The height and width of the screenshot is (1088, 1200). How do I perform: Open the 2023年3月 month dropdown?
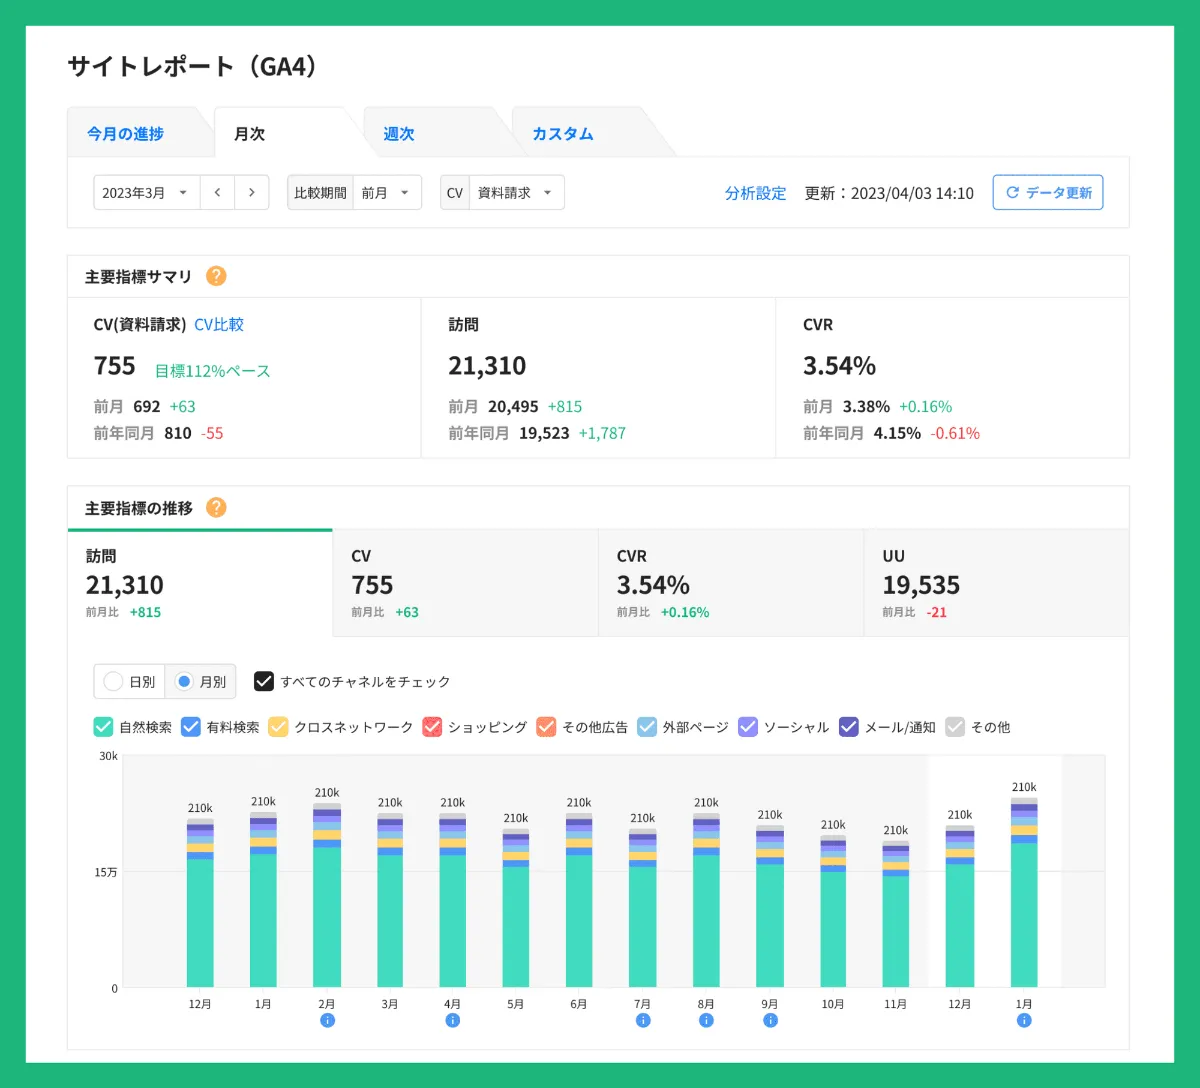point(146,192)
